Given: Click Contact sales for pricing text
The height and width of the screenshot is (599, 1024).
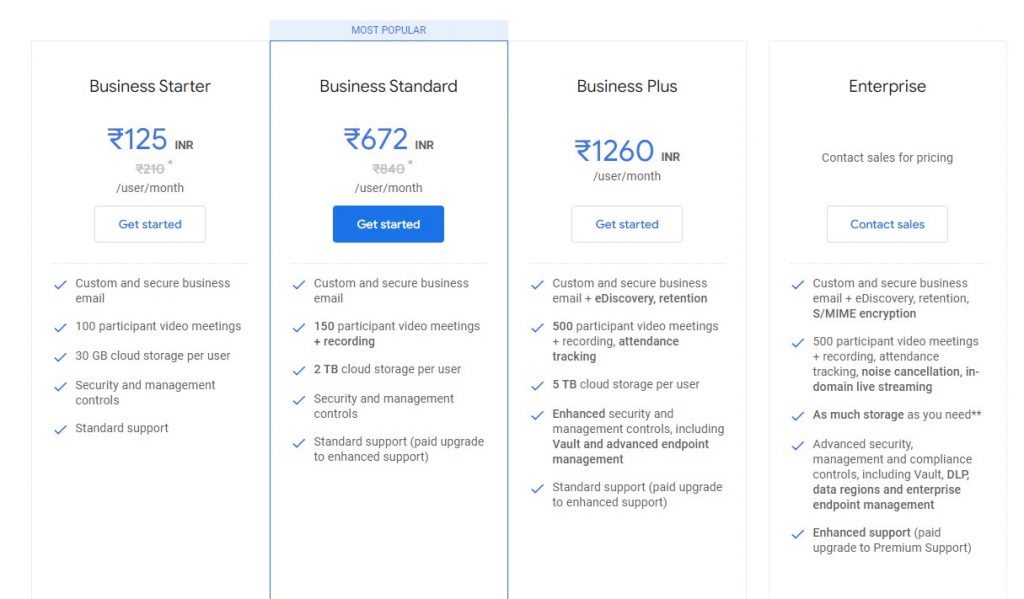Looking at the screenshot, I should tap(887, 157).
